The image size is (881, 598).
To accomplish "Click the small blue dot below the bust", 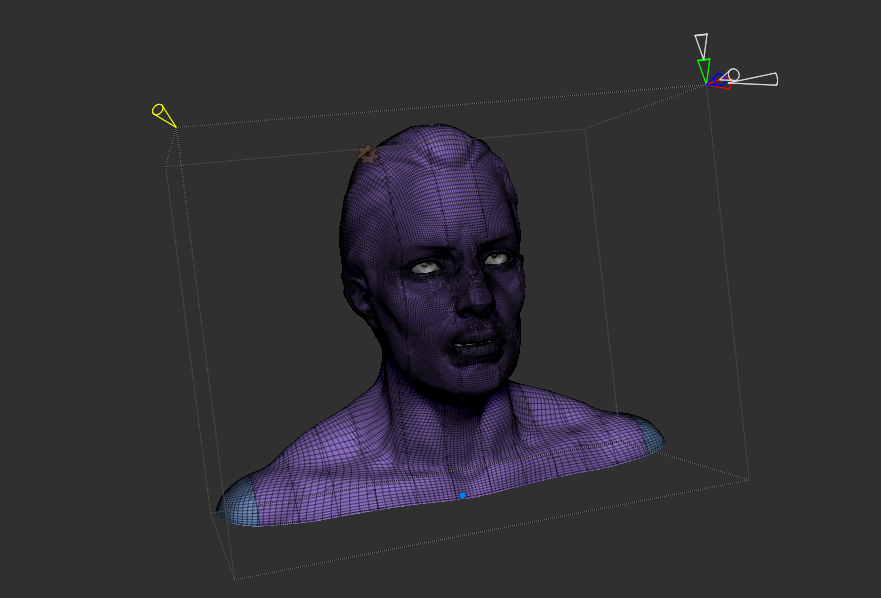I will (x=462, y=495).
